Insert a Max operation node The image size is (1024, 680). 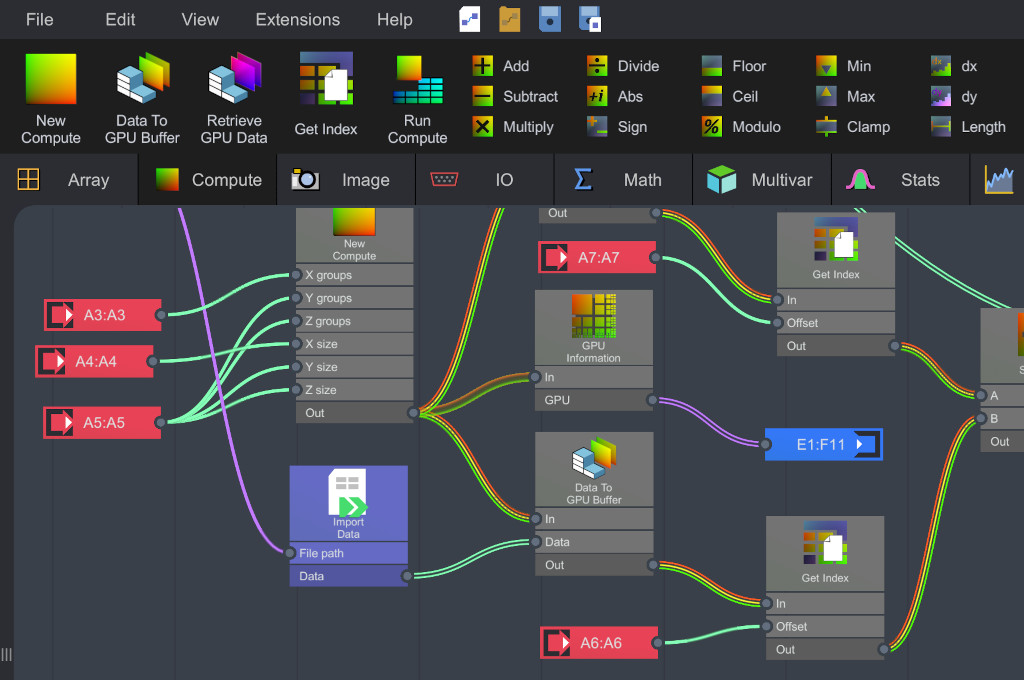point(846,97)
